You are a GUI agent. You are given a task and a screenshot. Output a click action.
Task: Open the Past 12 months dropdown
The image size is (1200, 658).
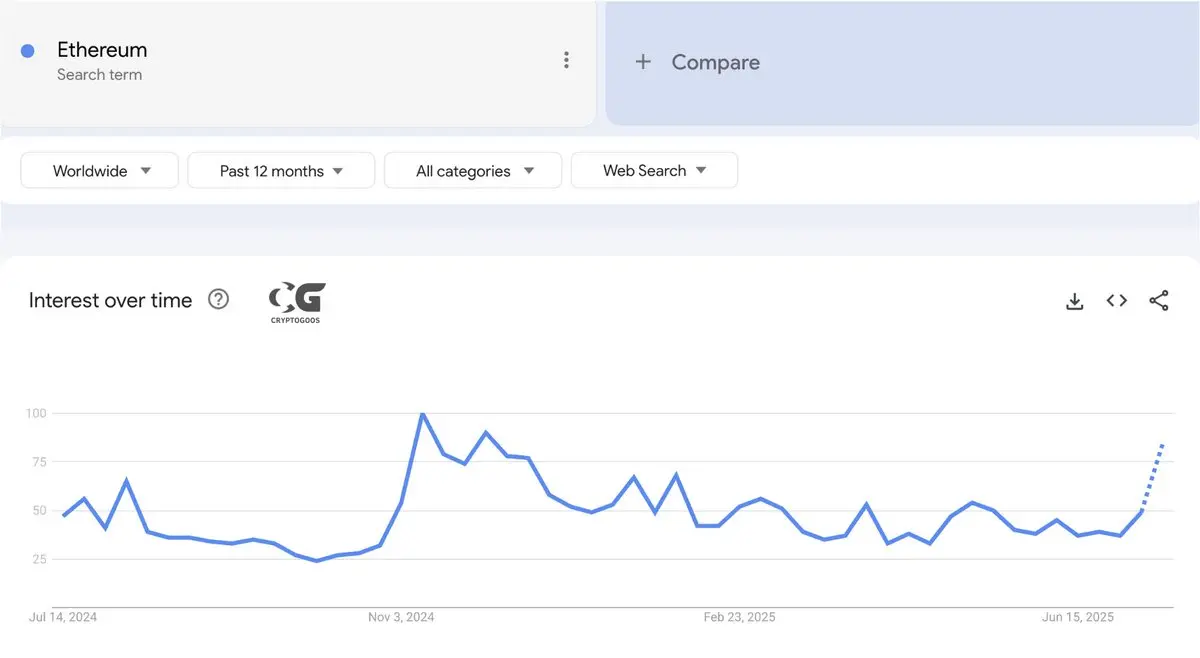(x=281, y=170)
